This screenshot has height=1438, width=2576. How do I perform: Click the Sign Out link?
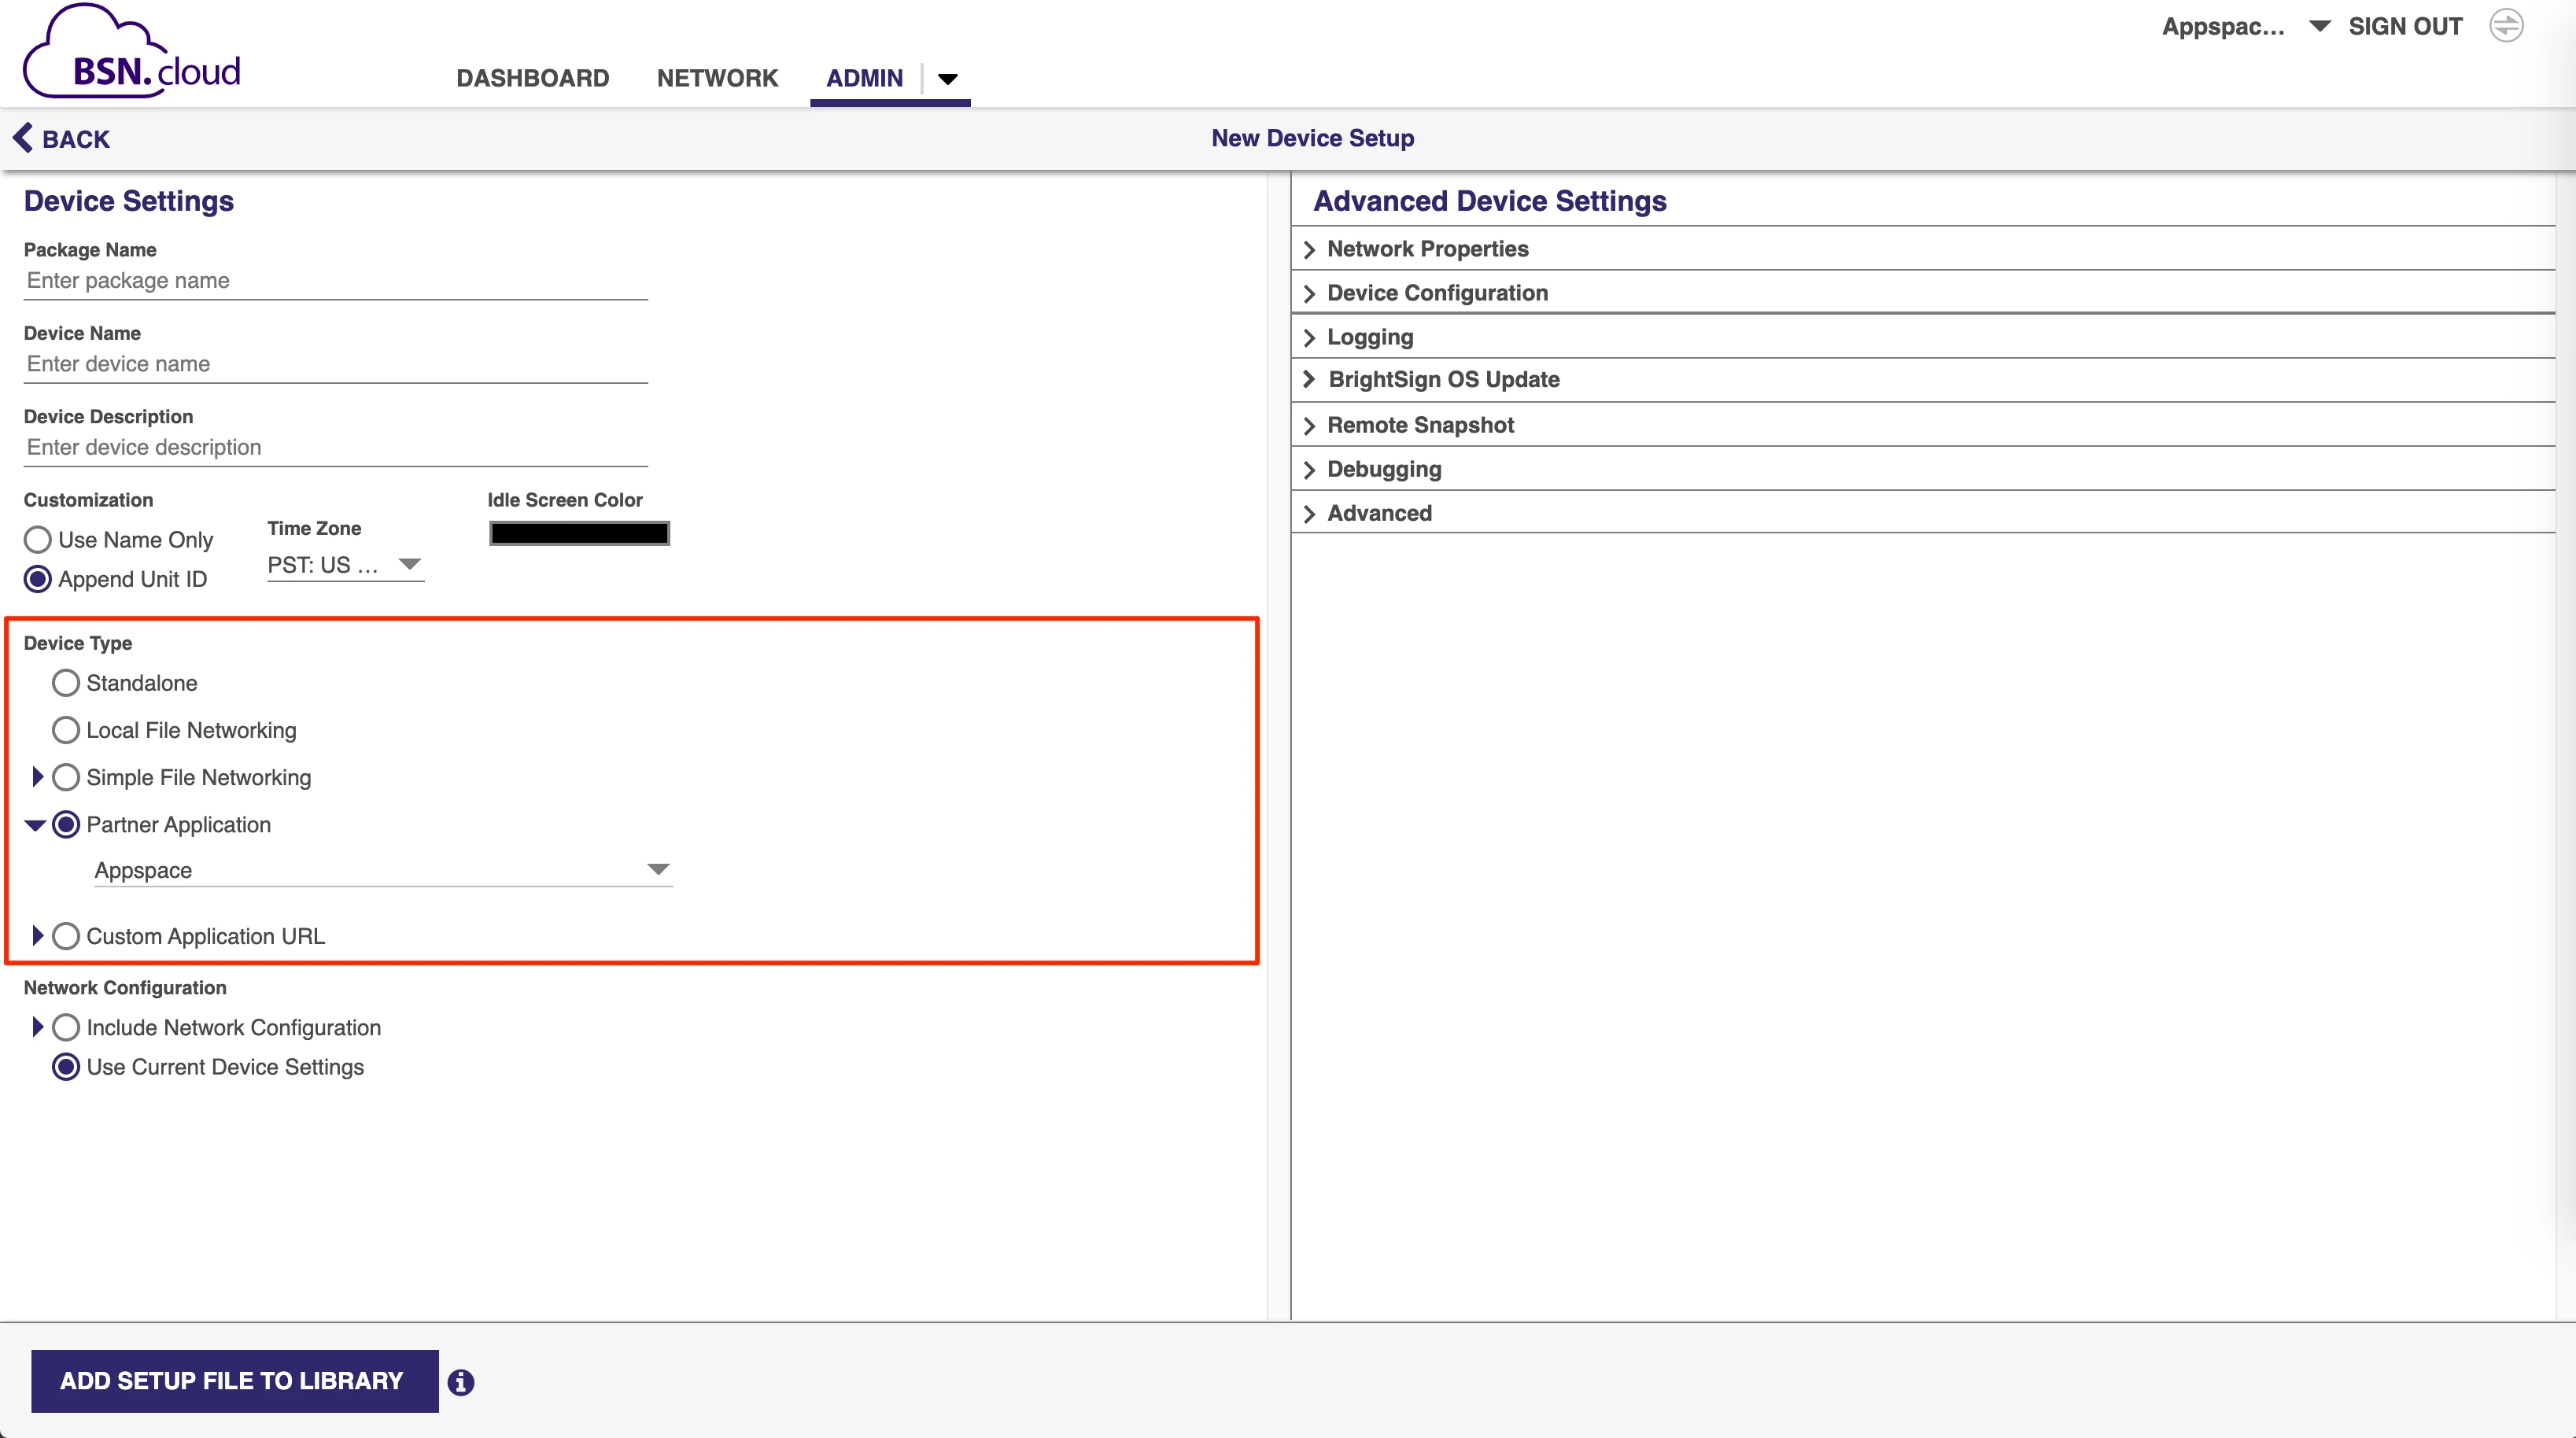point(2405,27)
